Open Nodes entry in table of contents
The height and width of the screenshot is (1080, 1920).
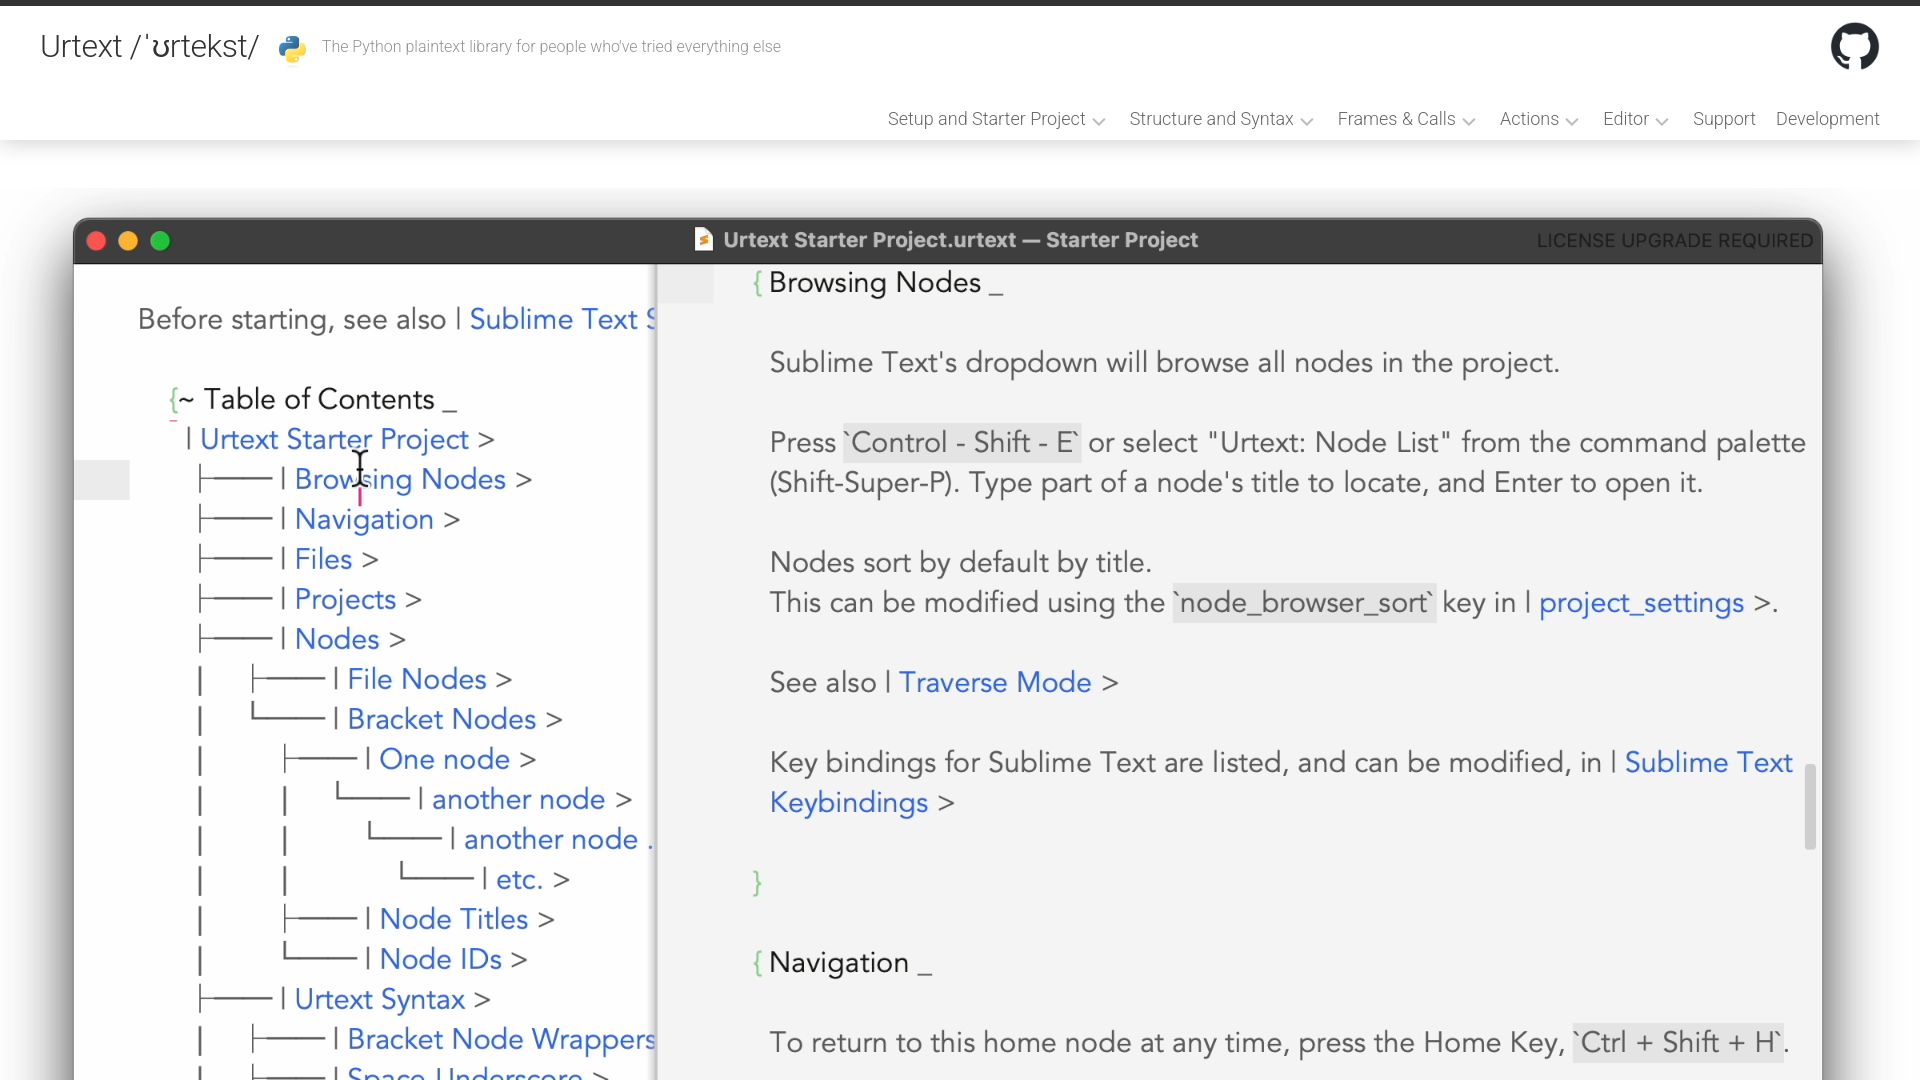coord(337,639)
